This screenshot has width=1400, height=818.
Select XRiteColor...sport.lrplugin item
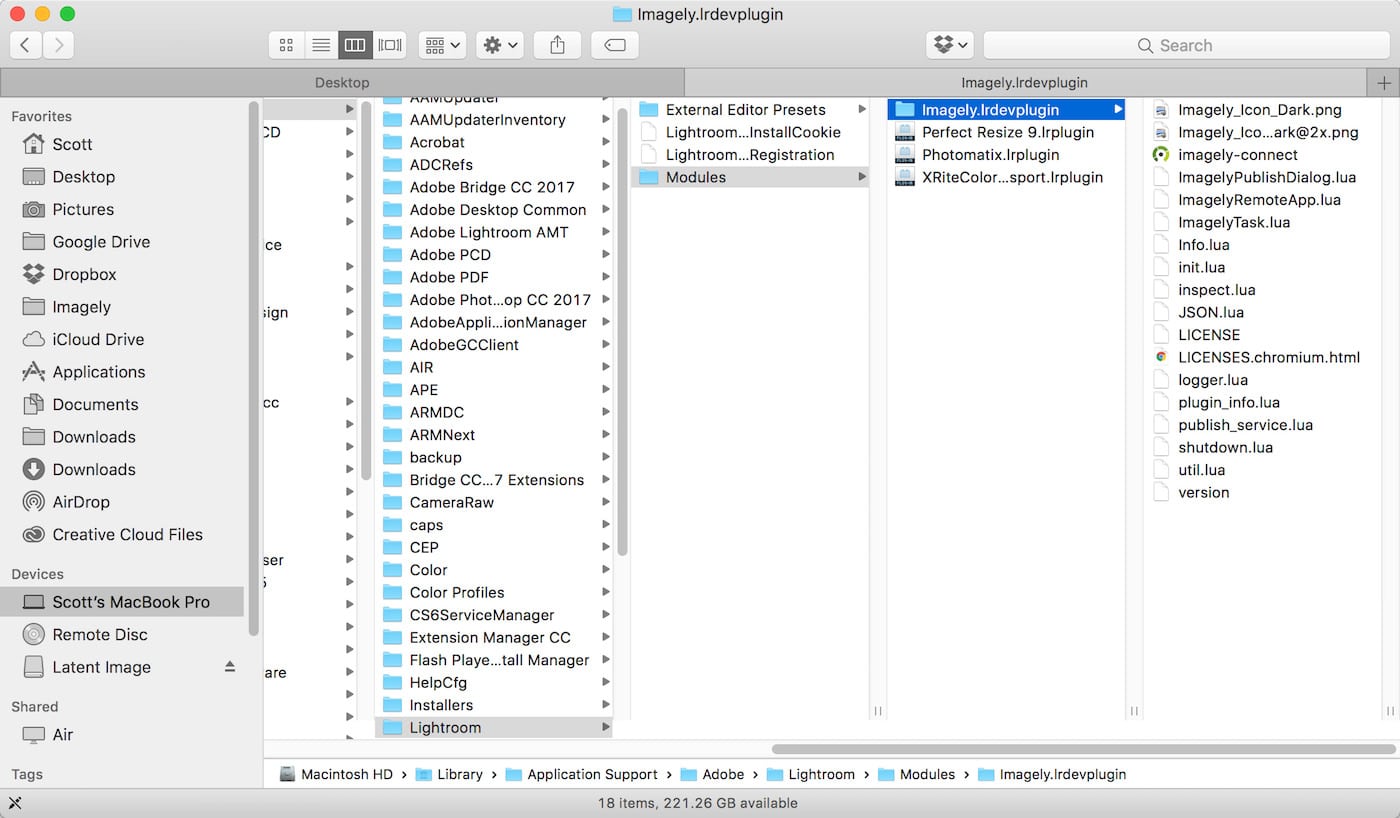pyautogui.click(x=999, y=177)
